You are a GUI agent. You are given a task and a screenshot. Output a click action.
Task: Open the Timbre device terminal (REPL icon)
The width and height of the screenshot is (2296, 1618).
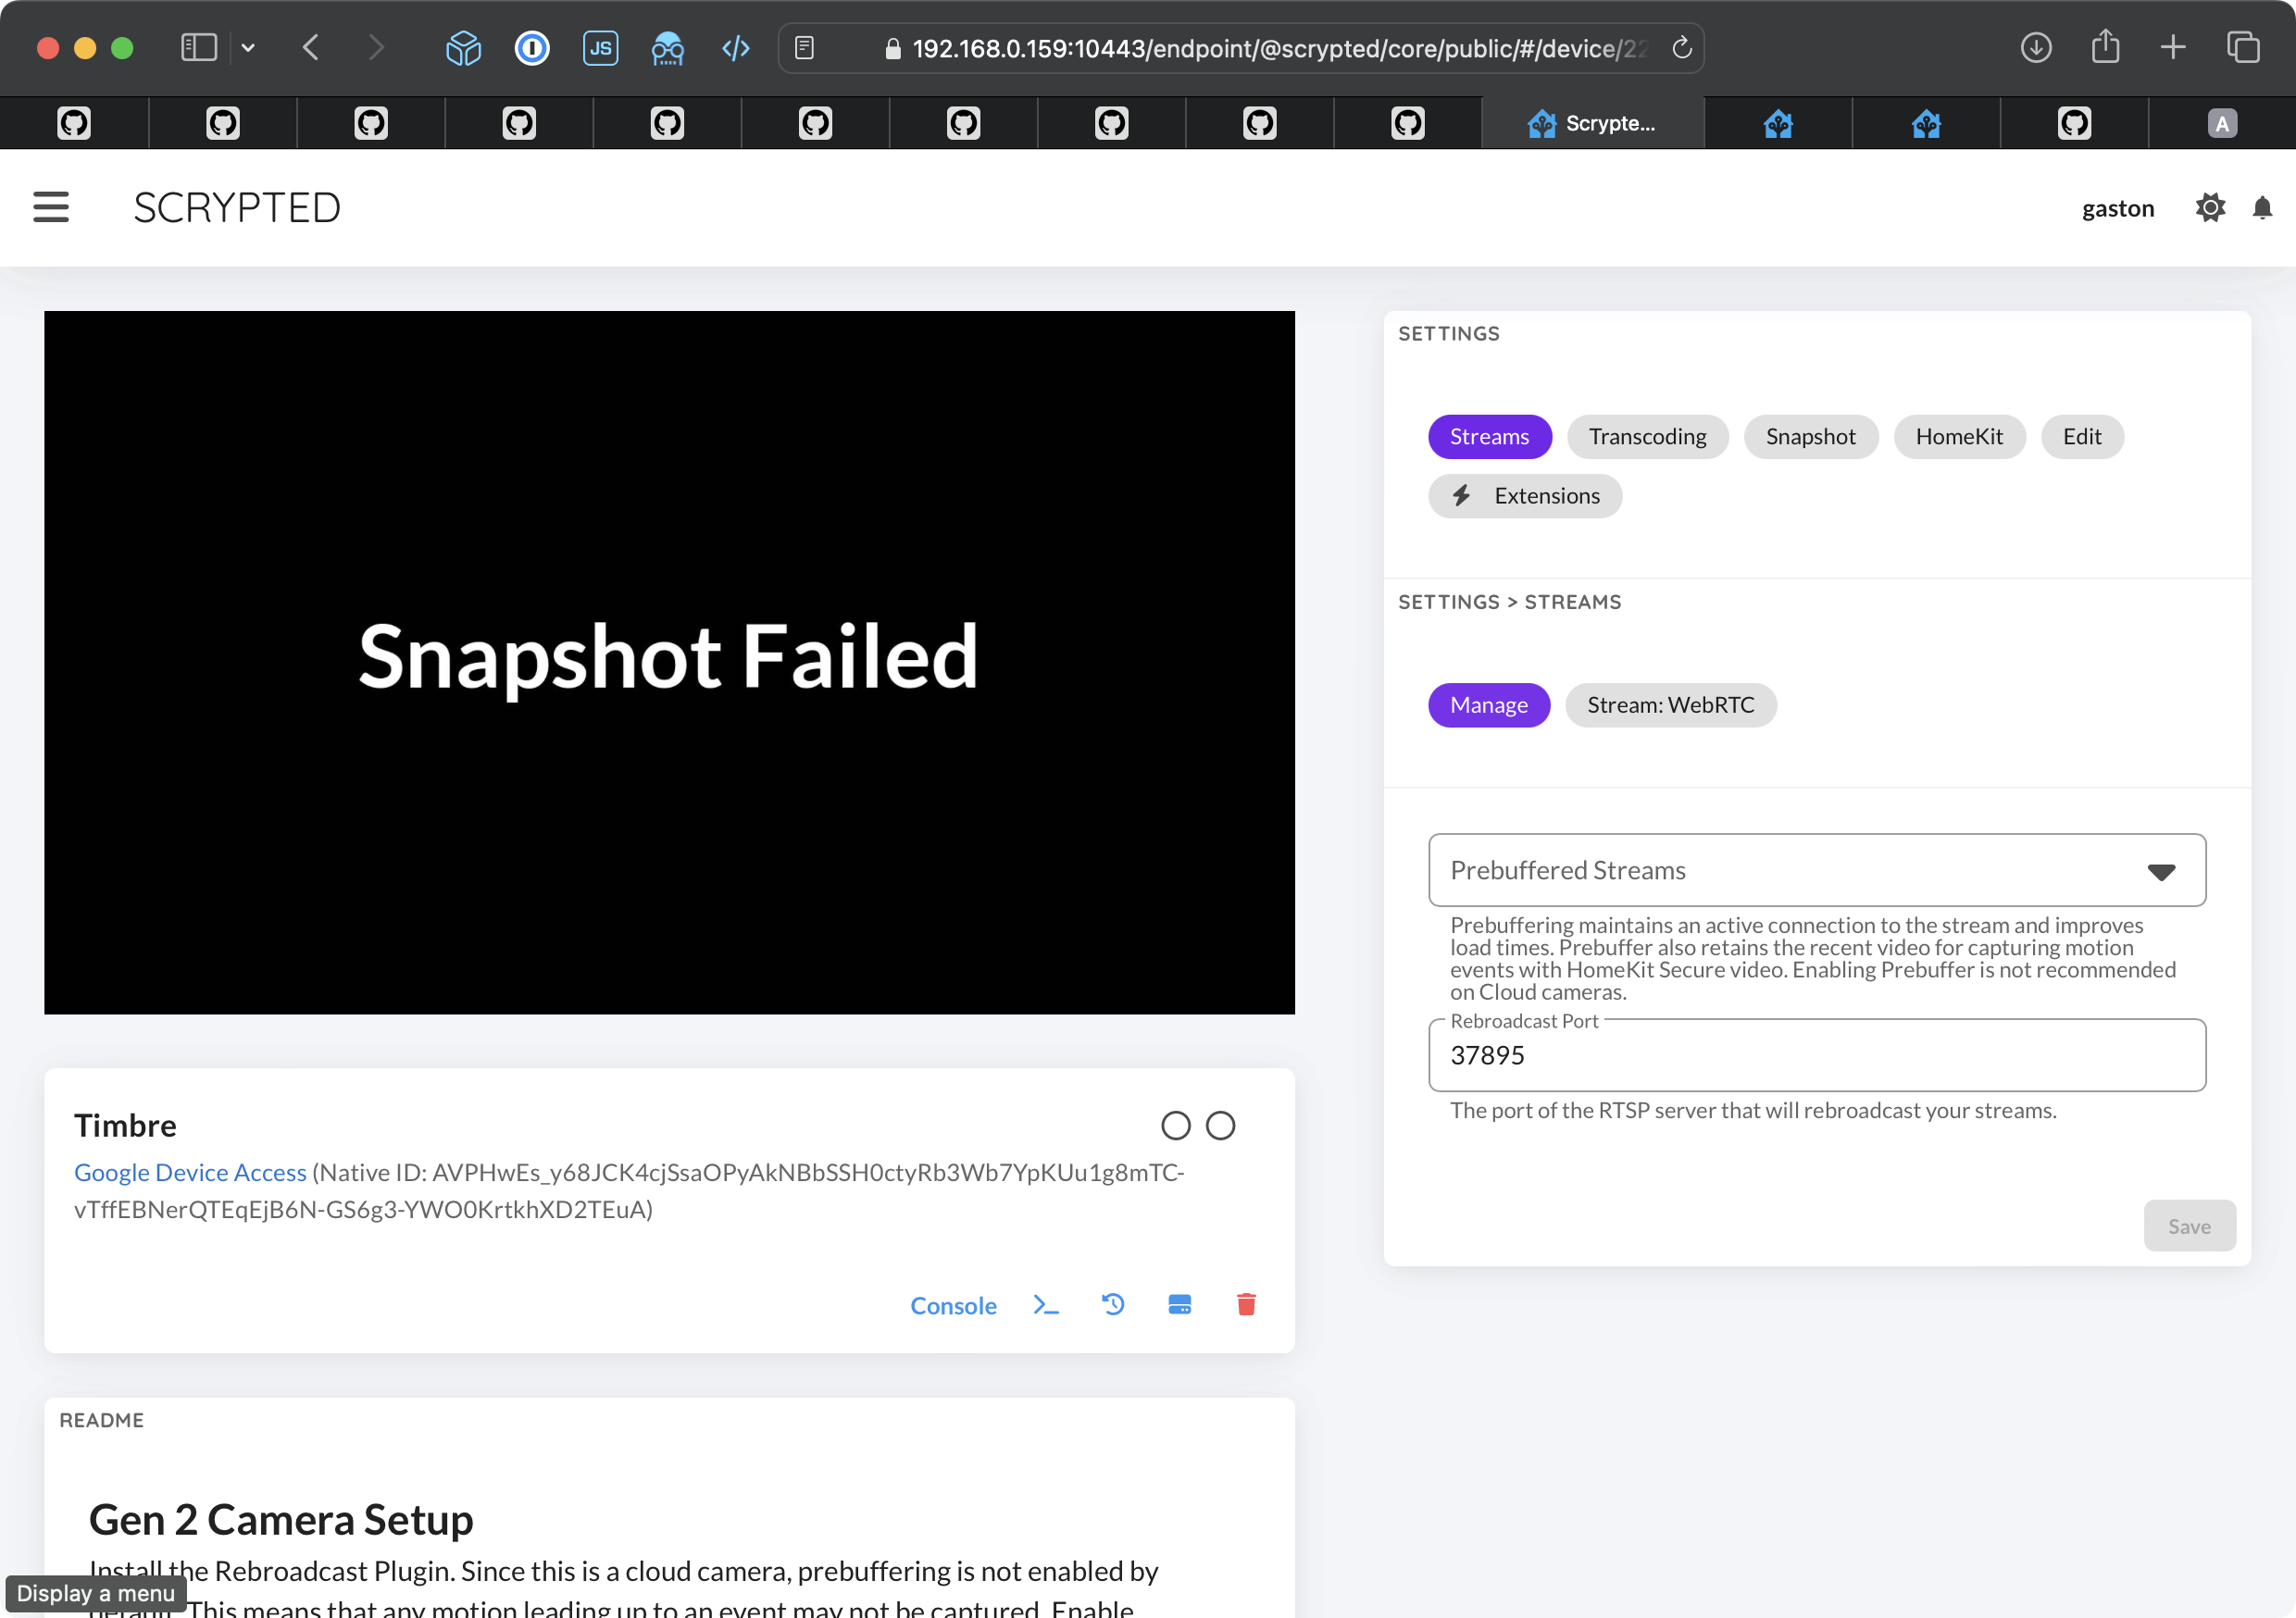[x=1046, y=1305]
